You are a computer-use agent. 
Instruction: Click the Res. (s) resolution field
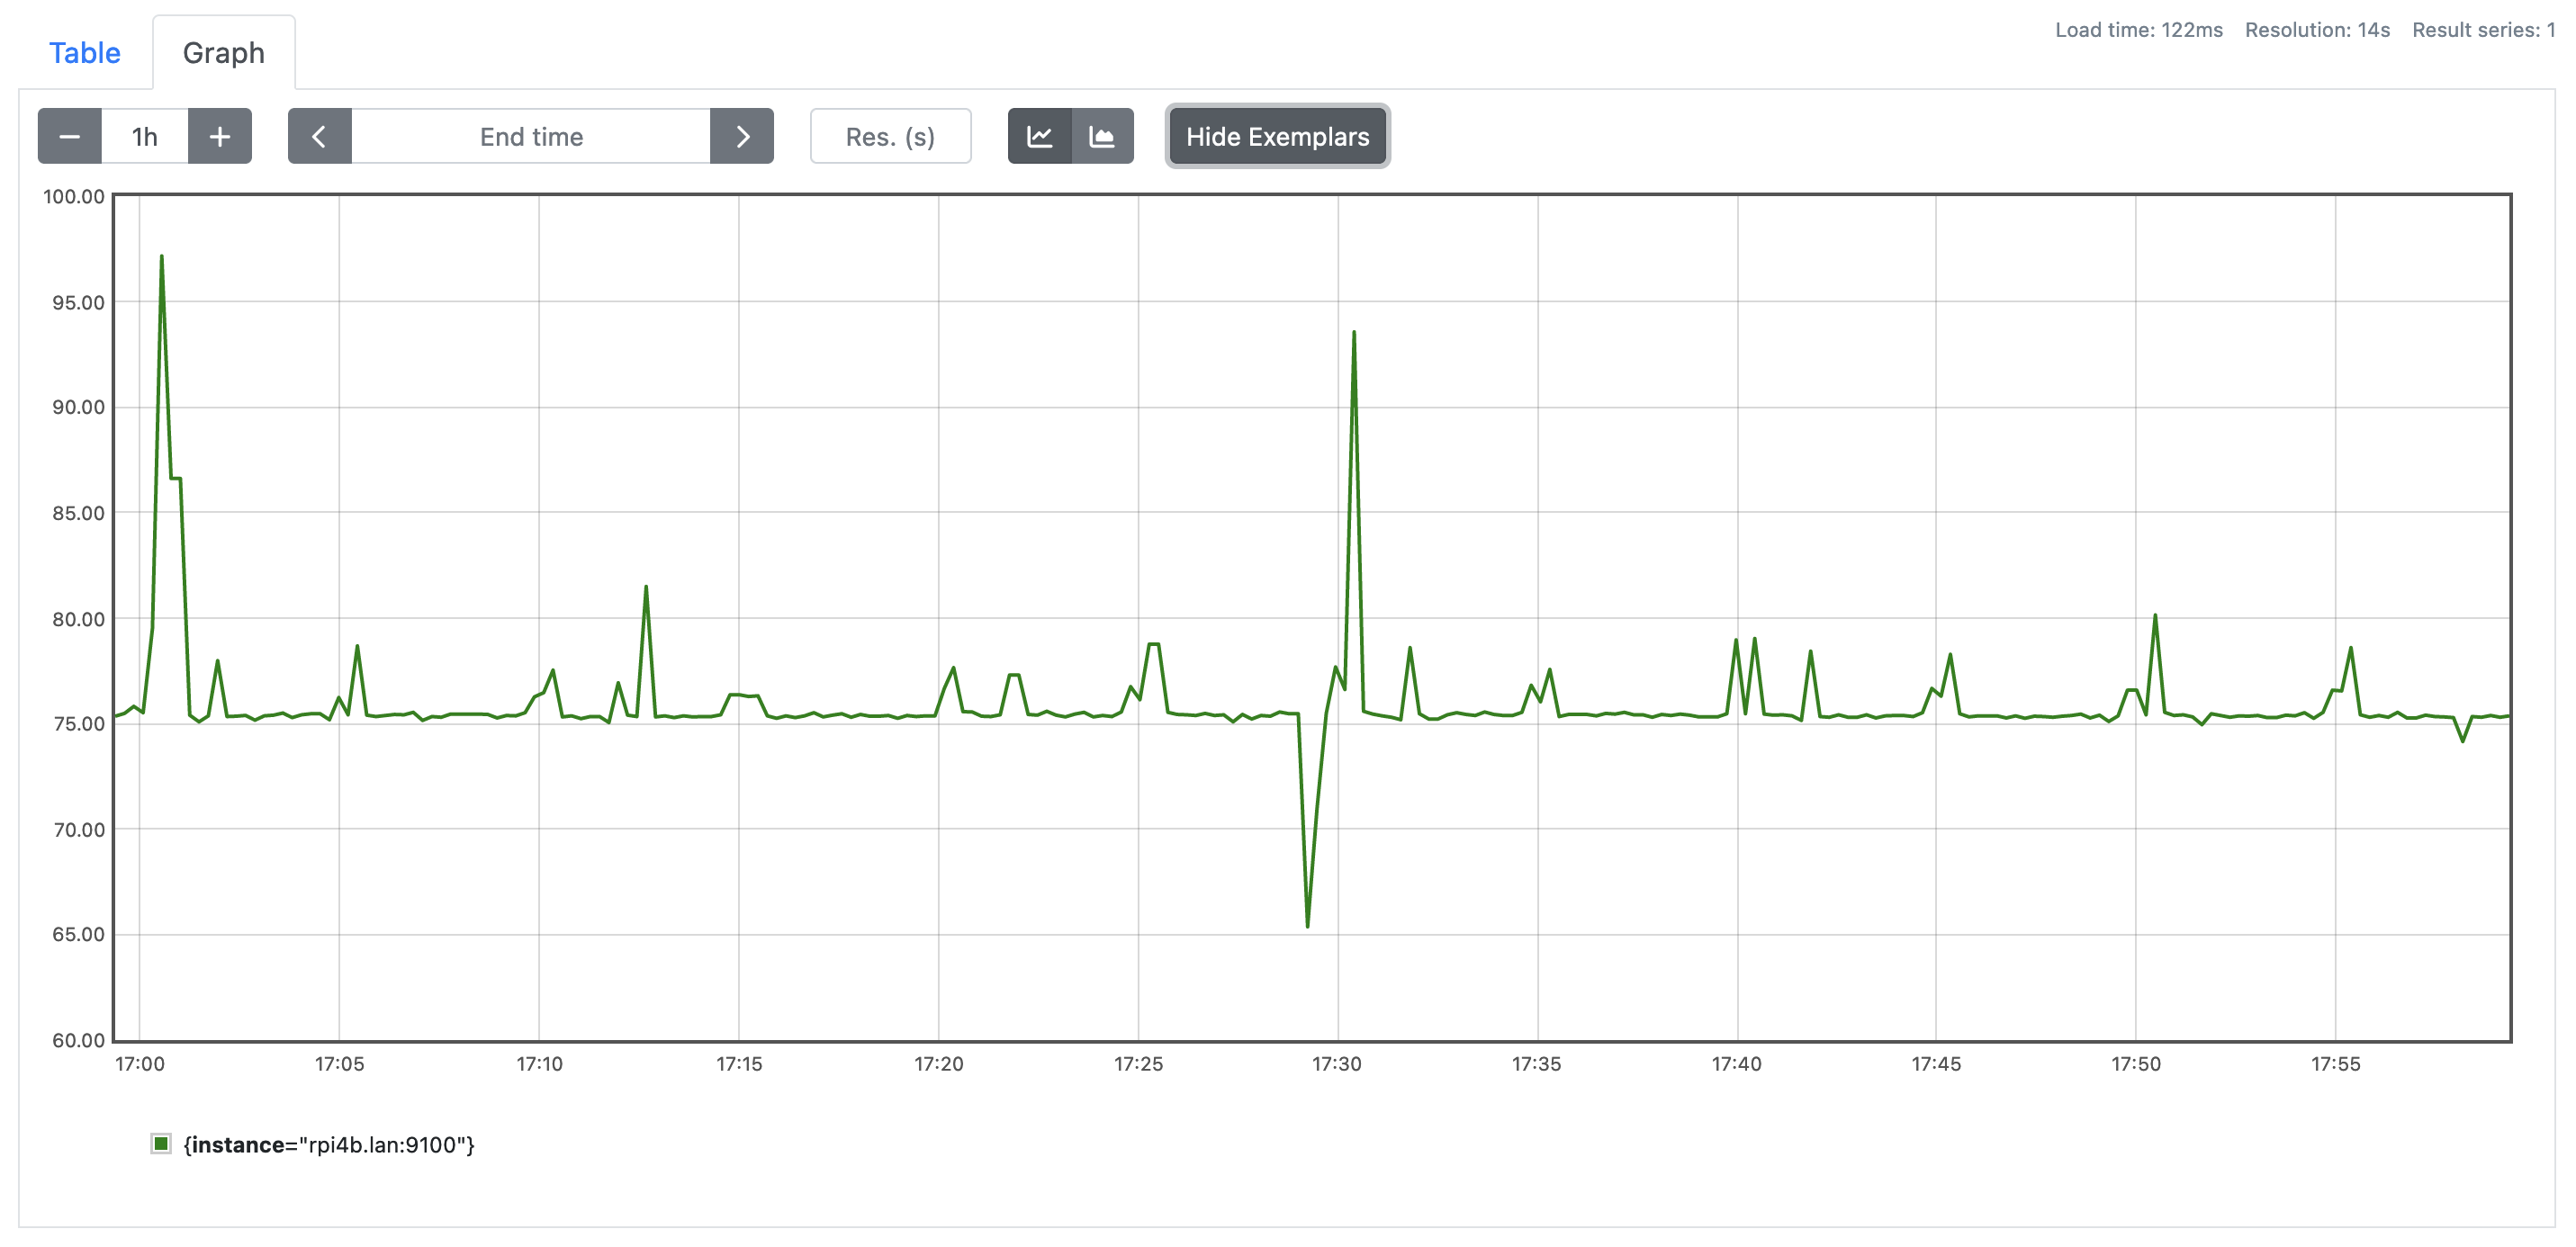[x=890, y=136]
